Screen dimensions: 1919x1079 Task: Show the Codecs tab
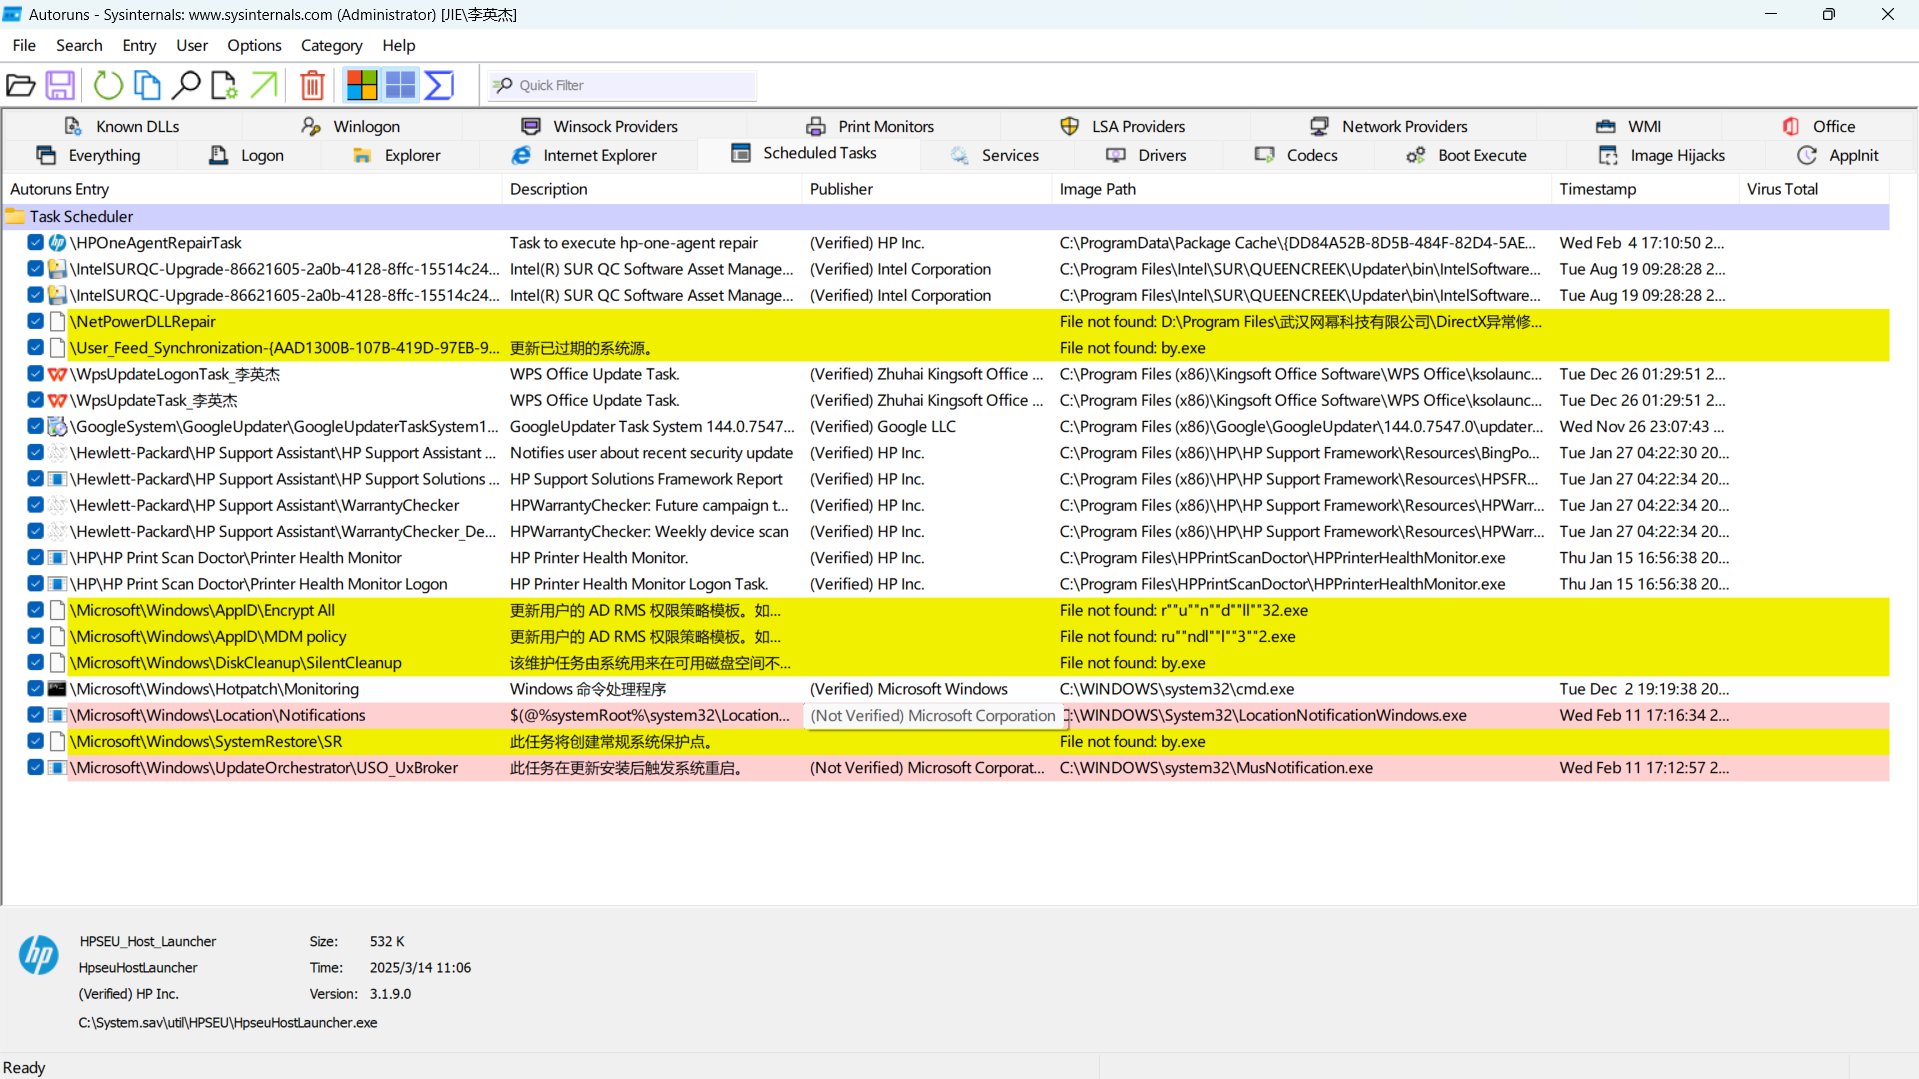click(1297, 155)
